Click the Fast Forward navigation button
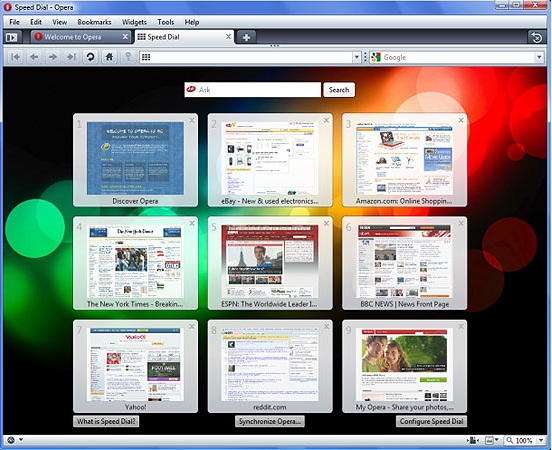The height and width of the screenshot is (450, 552). [71, 57]
